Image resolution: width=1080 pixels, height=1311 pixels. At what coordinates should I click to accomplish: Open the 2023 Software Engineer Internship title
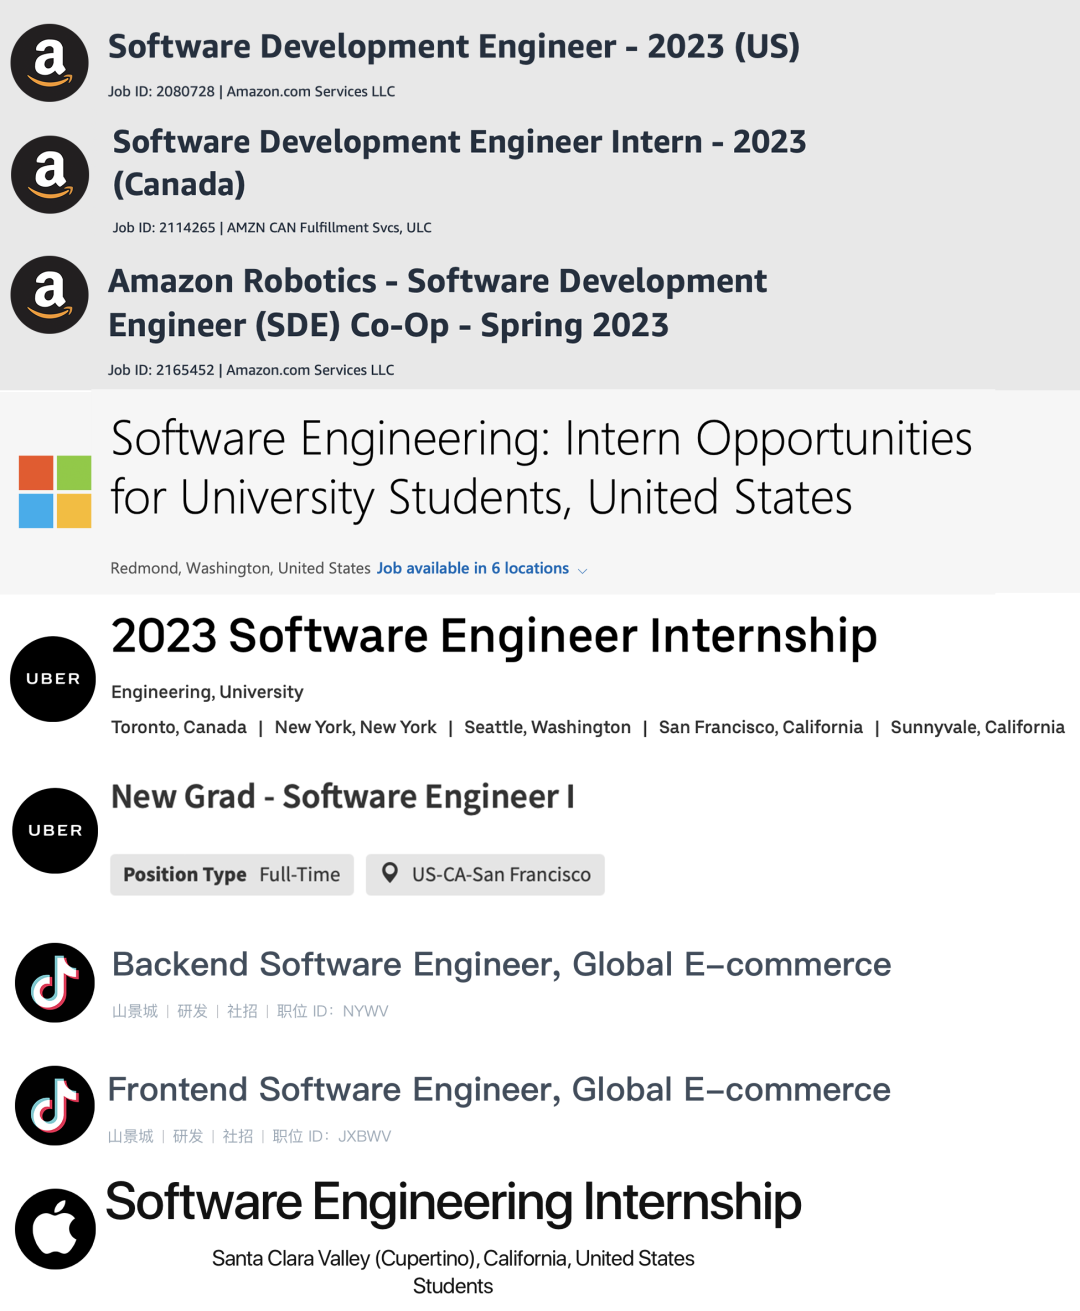pos(494,636)
